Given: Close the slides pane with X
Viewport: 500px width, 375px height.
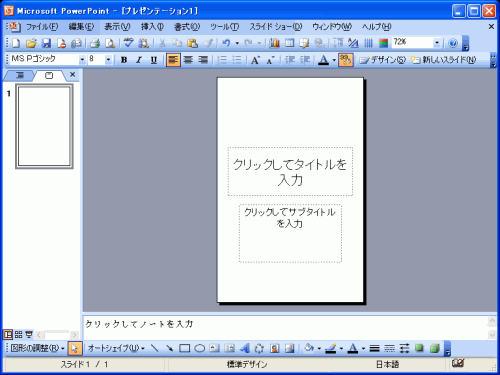Looking at the screenshot, I should [72, 75].
